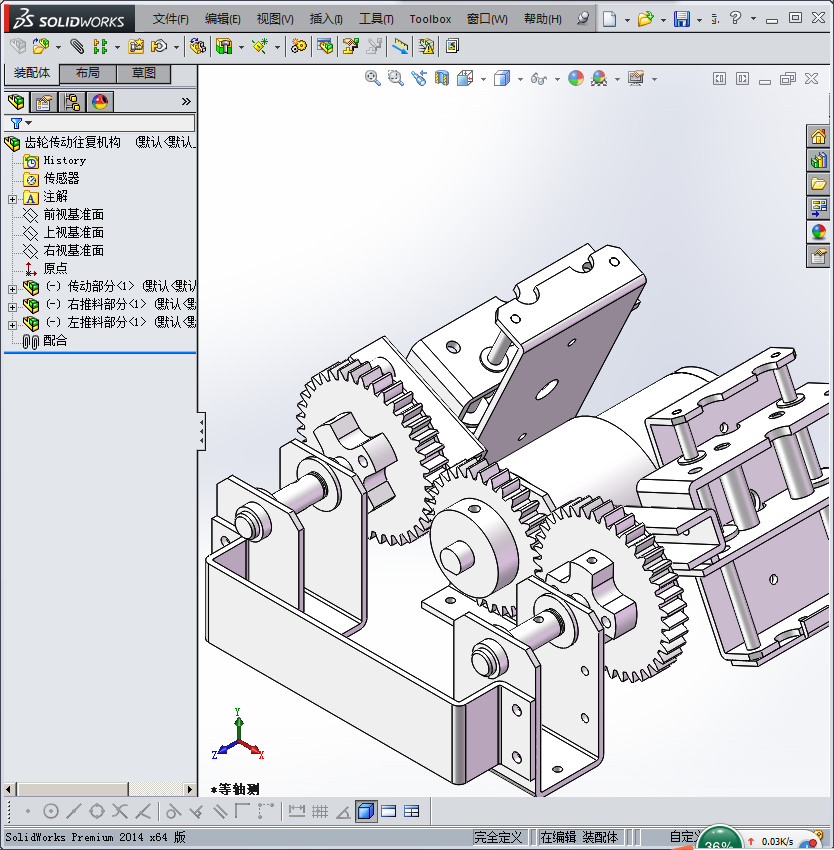Toggle the parallel snap icon
Viewport: 834px width, 850px height.
220,812
